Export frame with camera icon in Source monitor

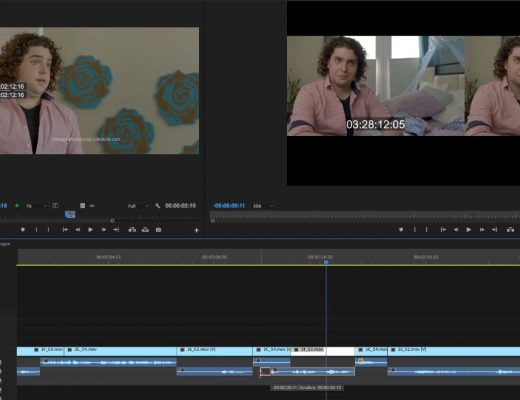click(158, 230)
